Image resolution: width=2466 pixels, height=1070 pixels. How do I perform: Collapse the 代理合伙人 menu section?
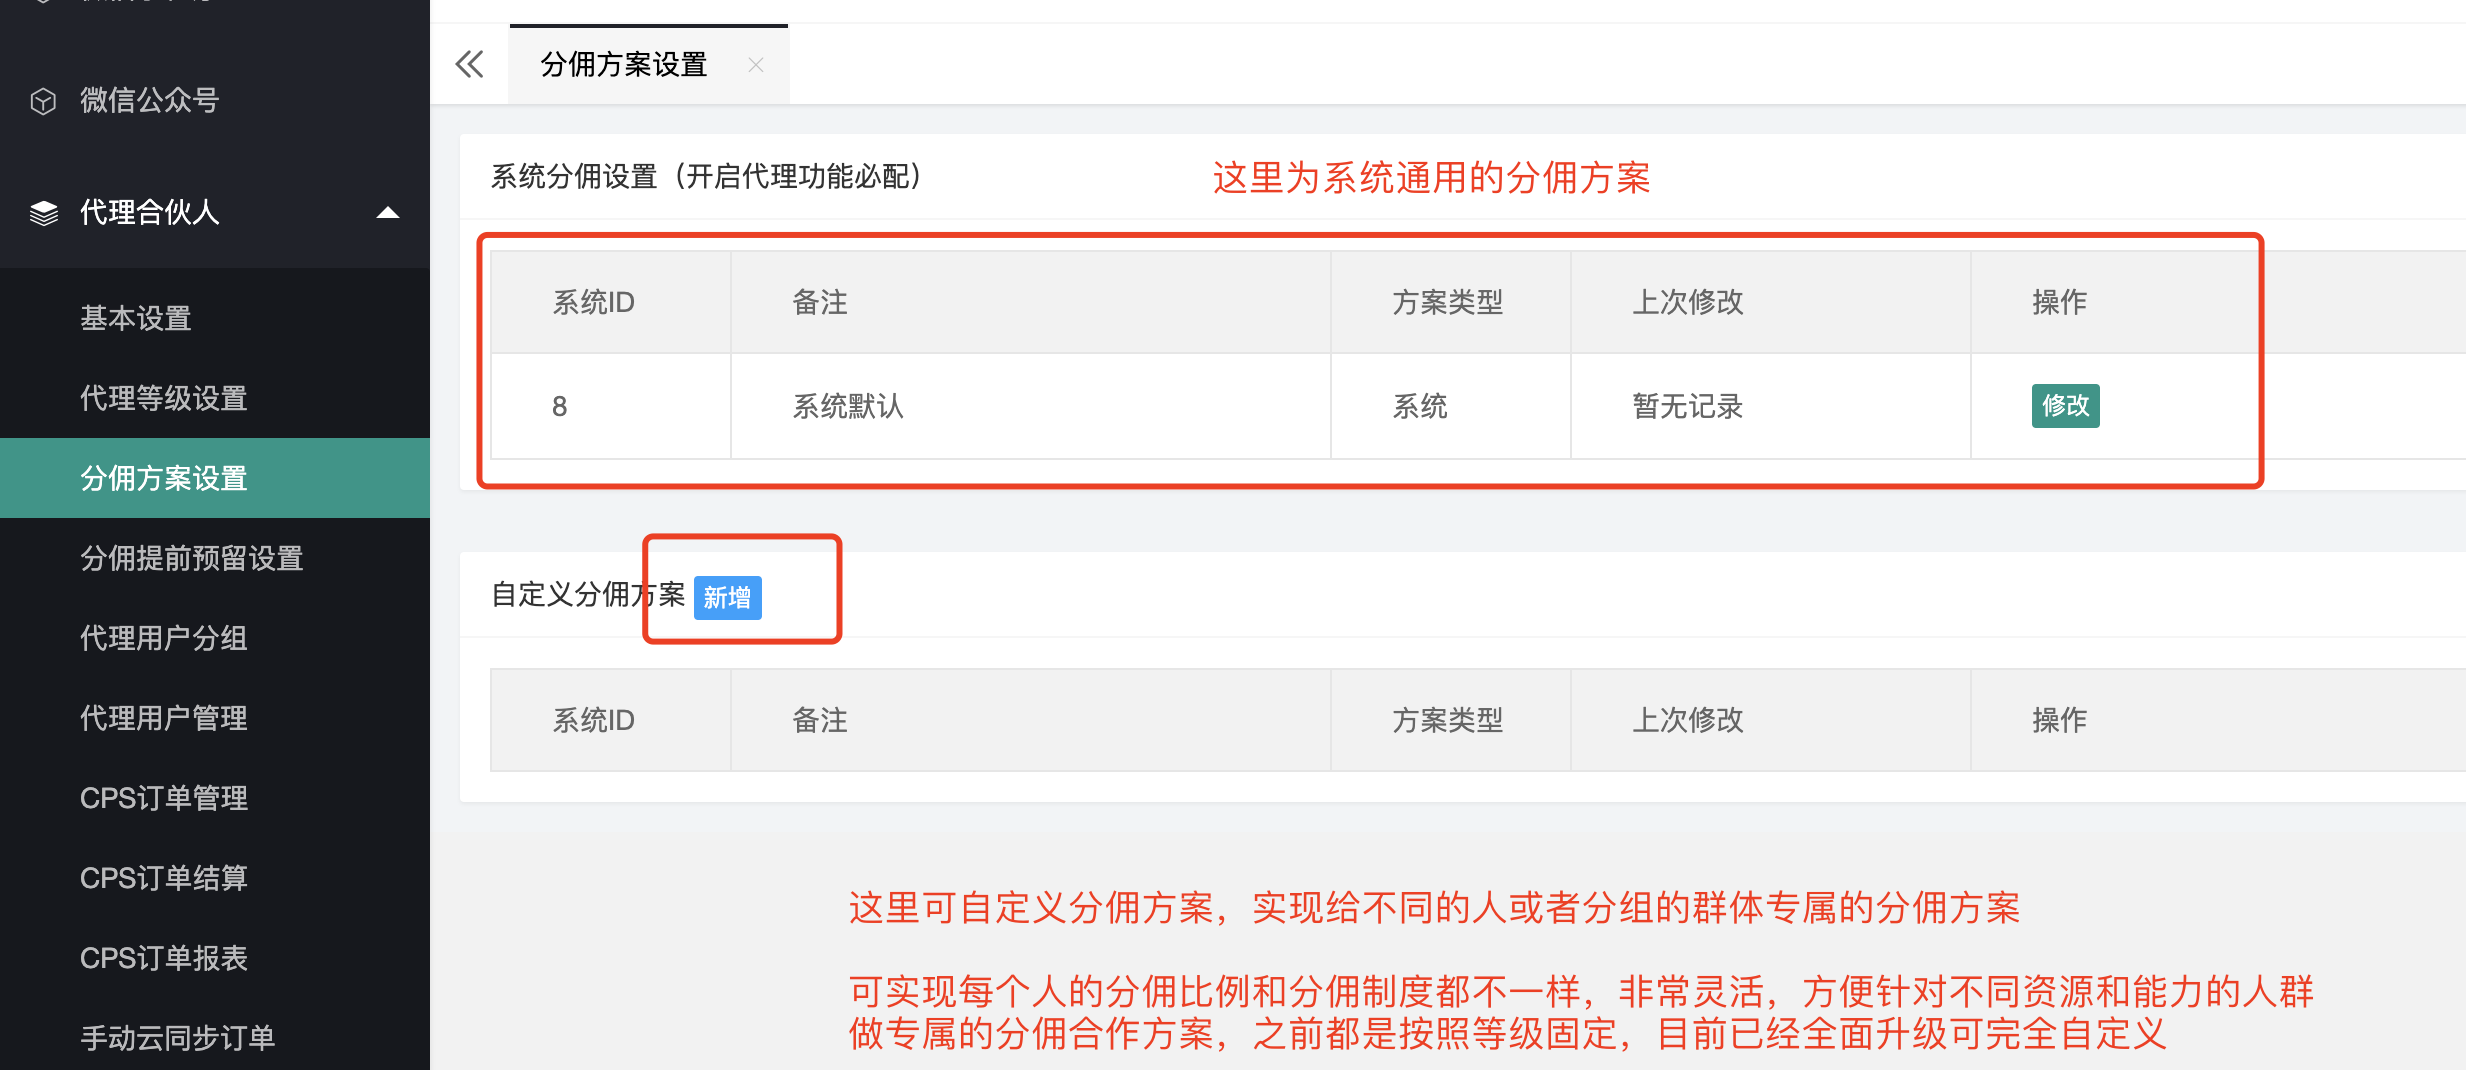pyautogui.click(x=388, y=212)
